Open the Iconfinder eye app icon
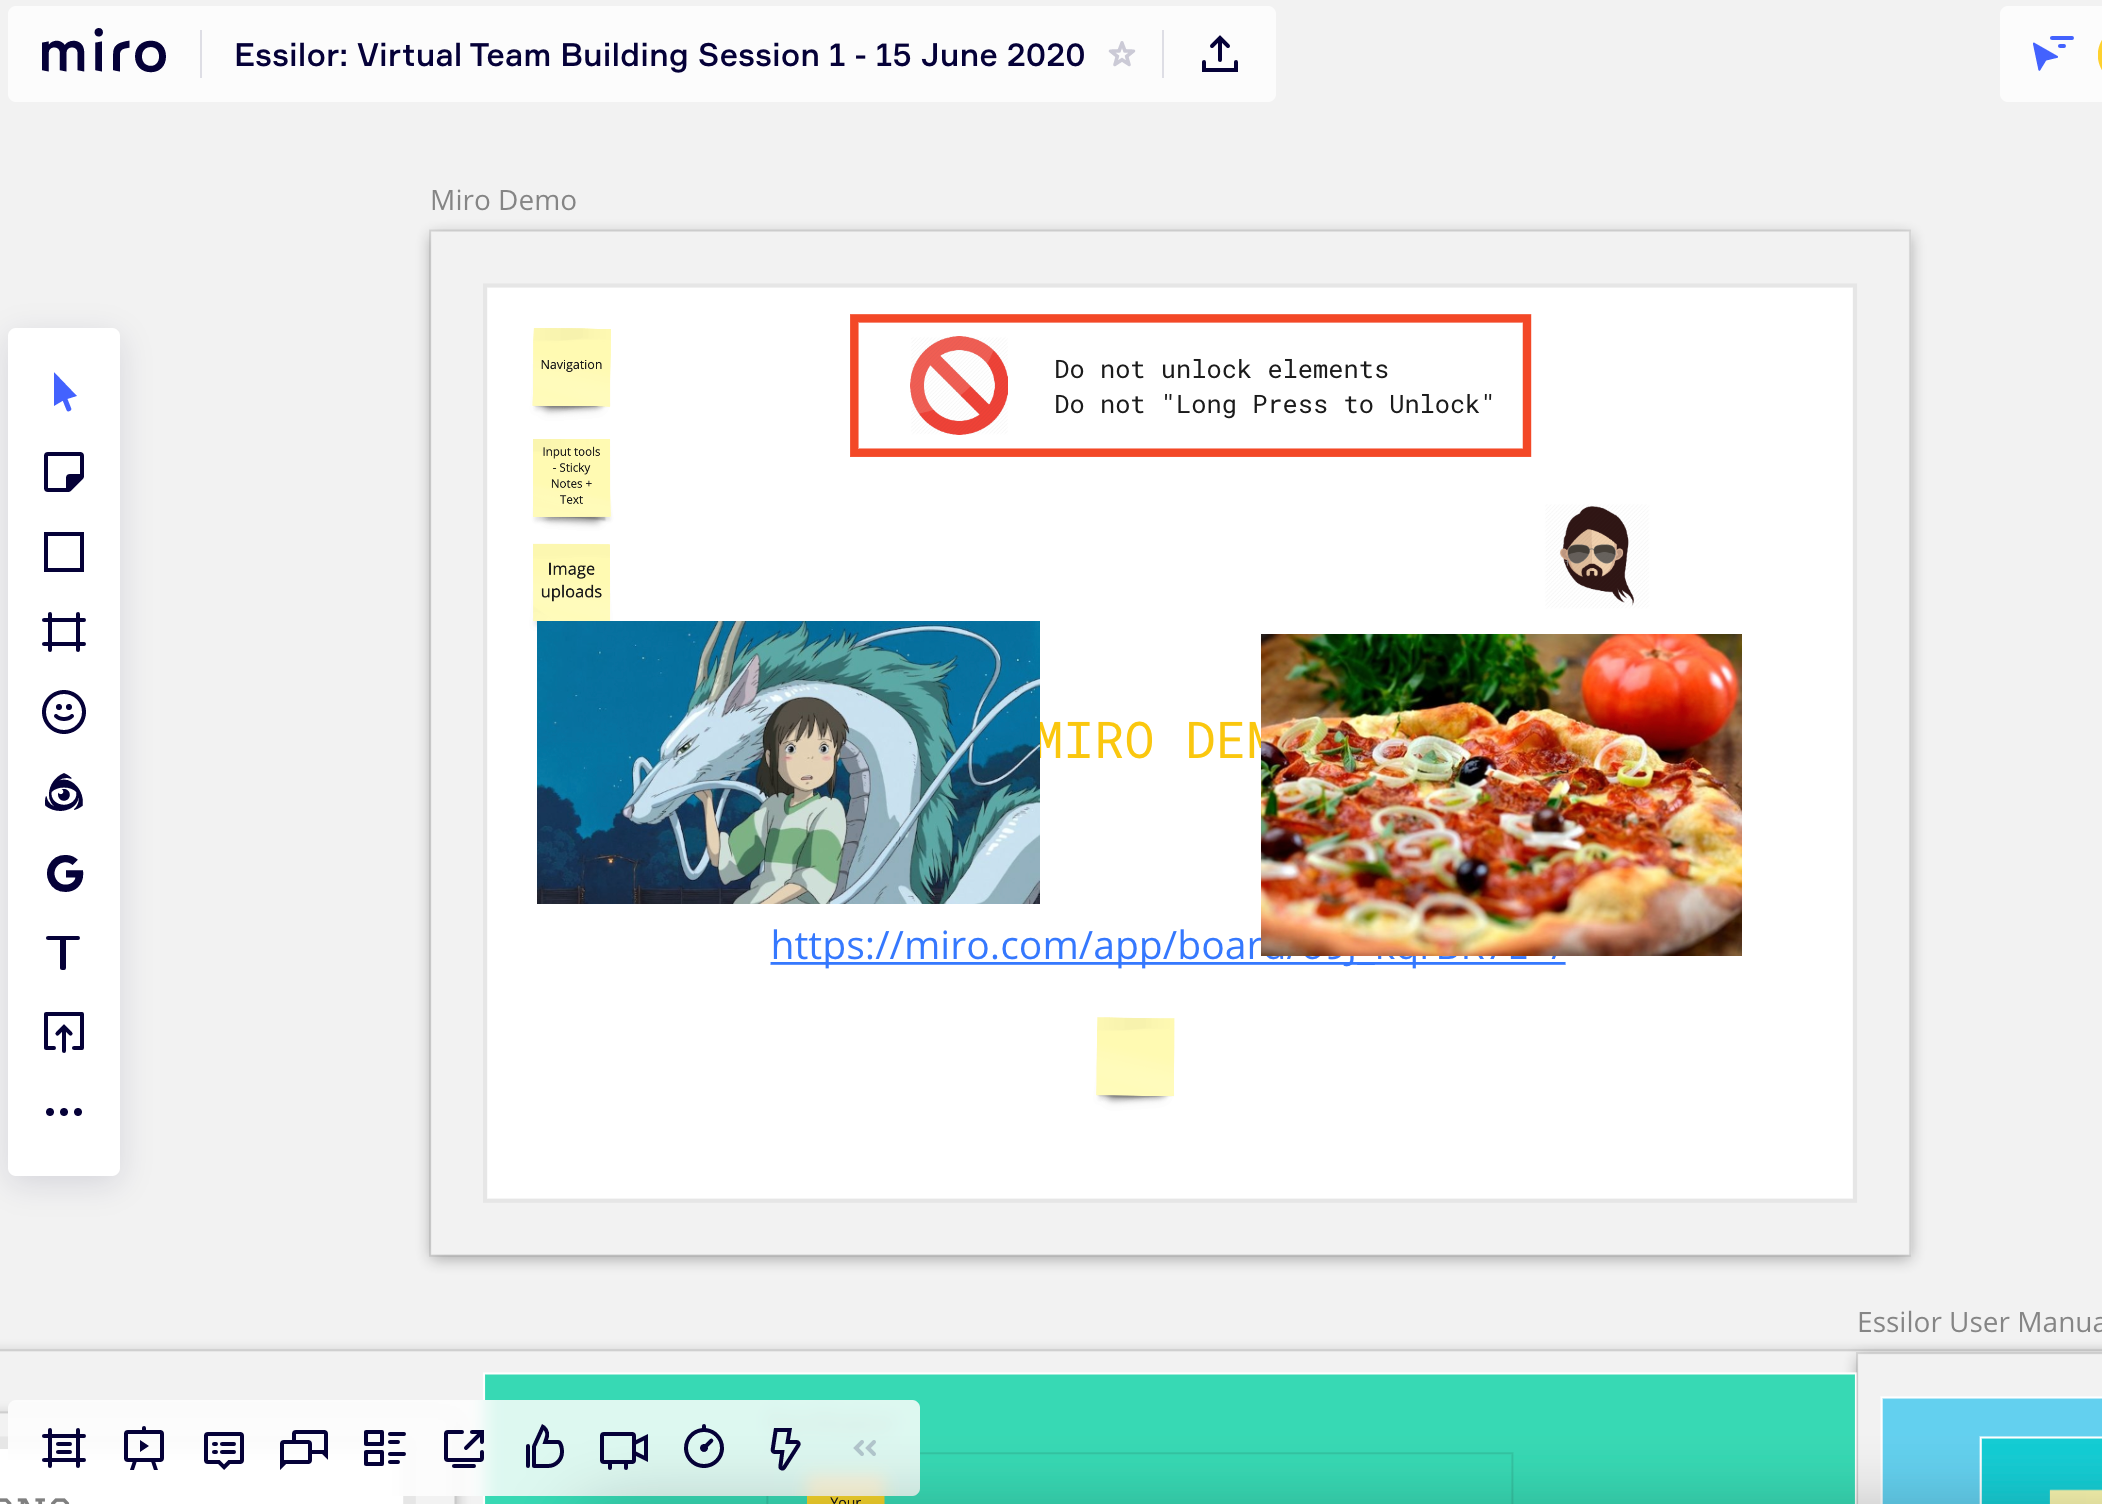Image resolution: width=2102 pixels, height=1504 pixels. (x=64, y=792)
